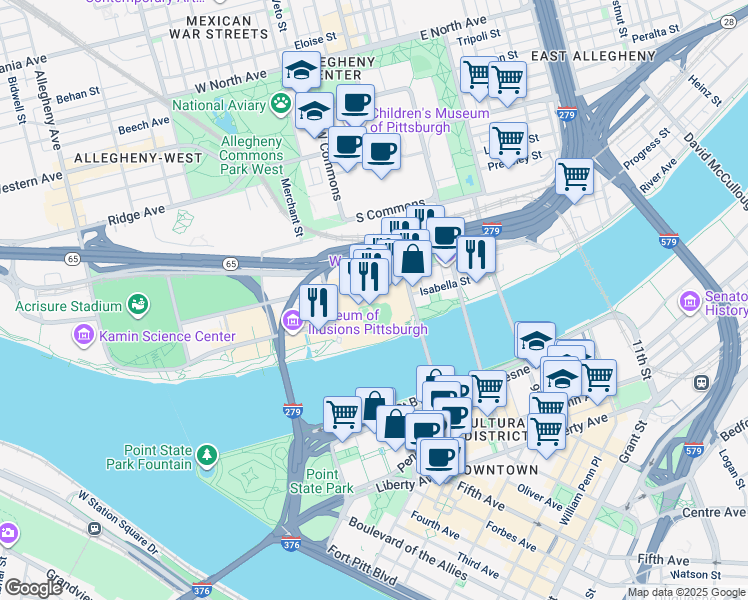Open the restaurant marker by Museum of Illusions

pos(319,304)
